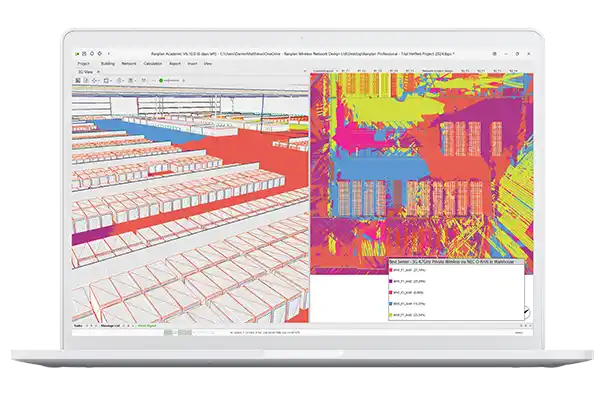Screen dimensions: 604x394
Task: Click the zoom in plus button
Action: [183, 80]
